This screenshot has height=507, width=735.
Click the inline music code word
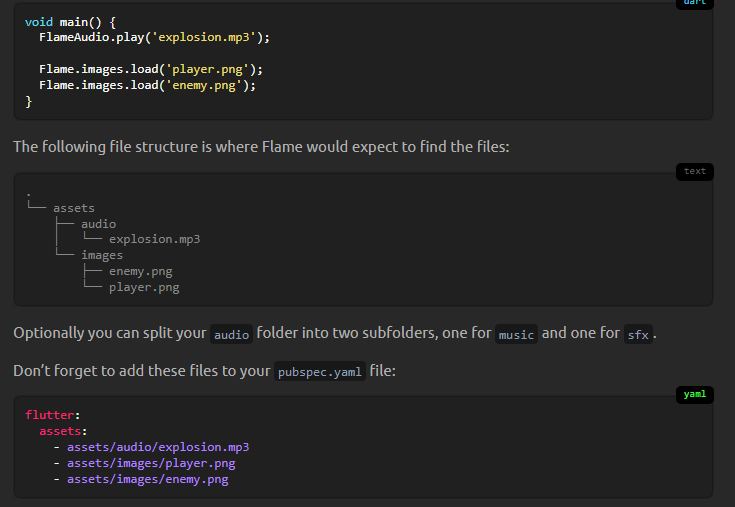517,335
